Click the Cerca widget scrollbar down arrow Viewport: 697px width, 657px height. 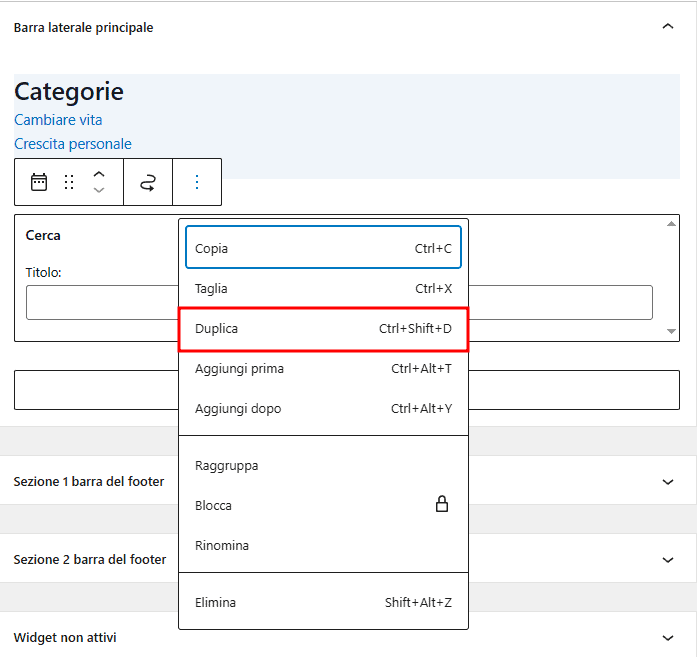point(671,331)
